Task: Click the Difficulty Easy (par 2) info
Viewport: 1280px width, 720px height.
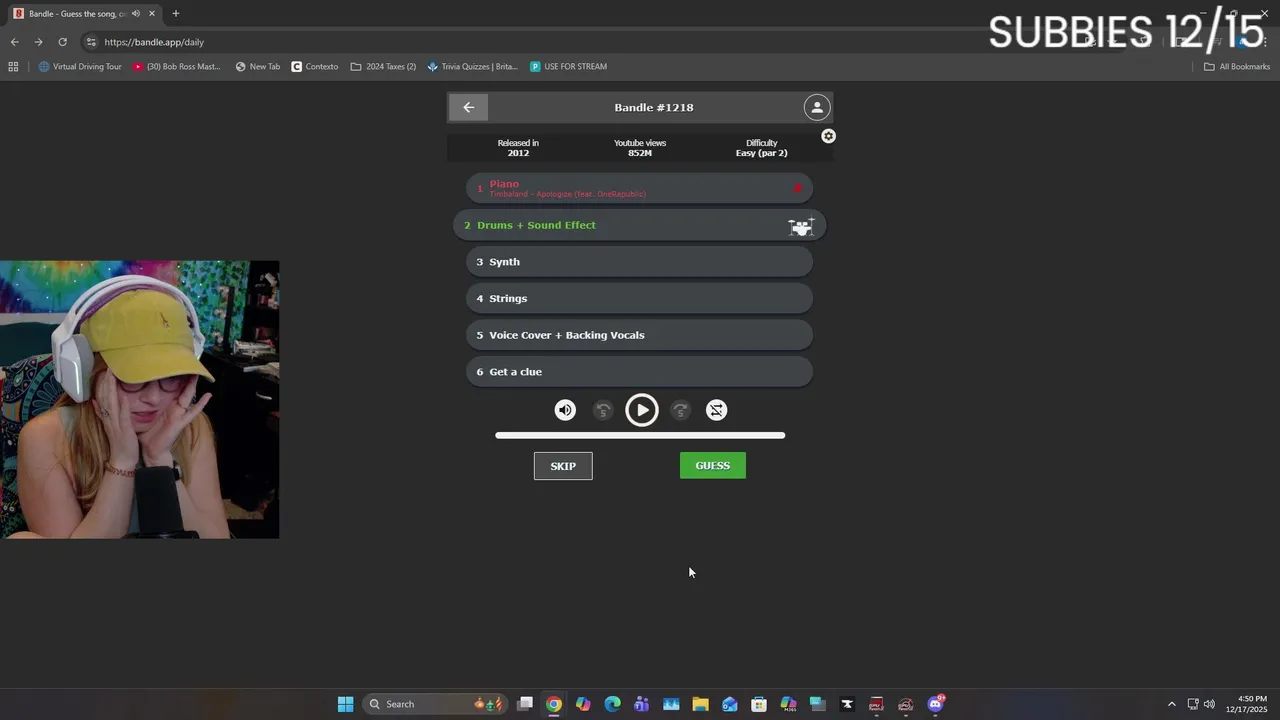Action: (x=762, y=148)
